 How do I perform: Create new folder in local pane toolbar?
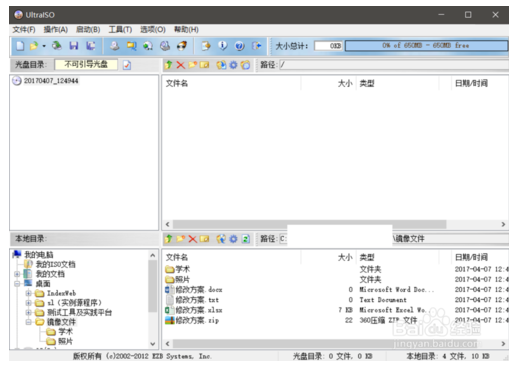click(x=181, y=239)
